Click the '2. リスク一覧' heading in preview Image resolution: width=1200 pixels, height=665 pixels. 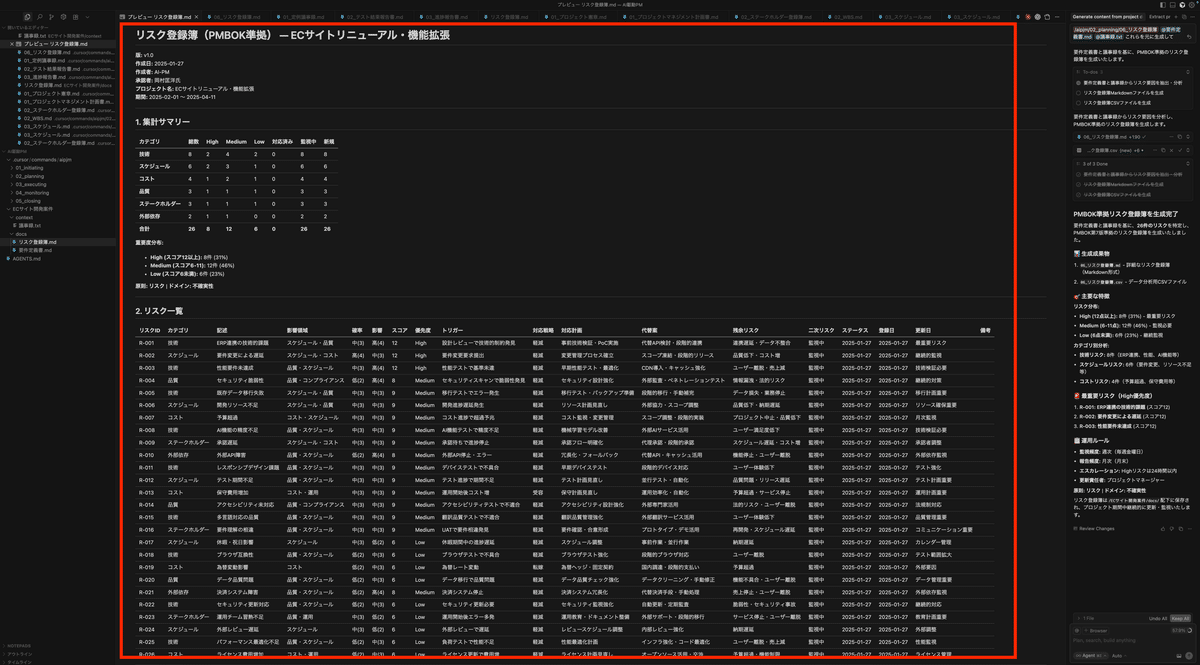click(x=159, y=311)
